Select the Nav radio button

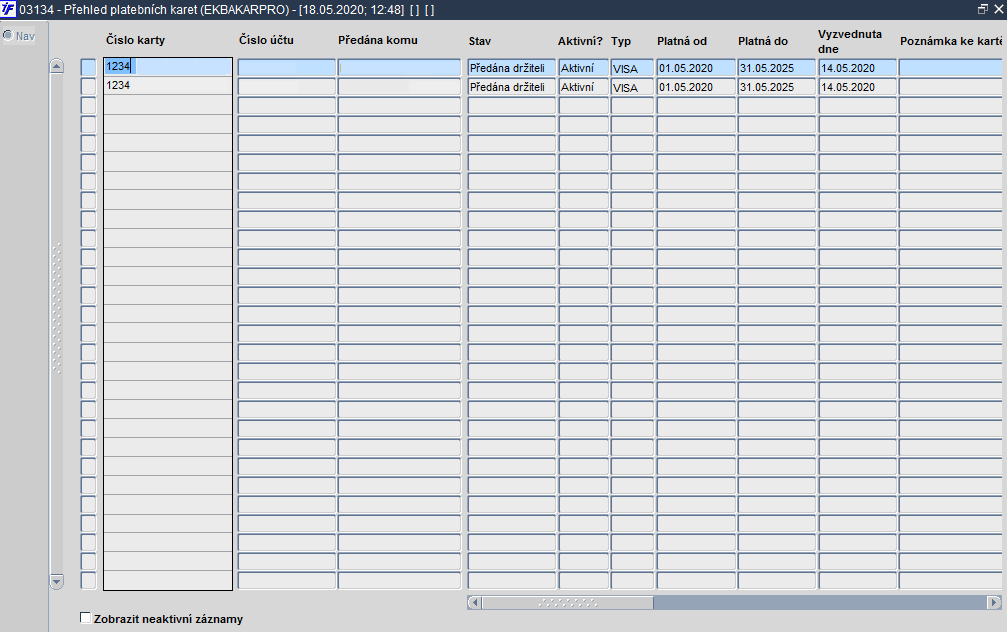(x=8, y=35)
